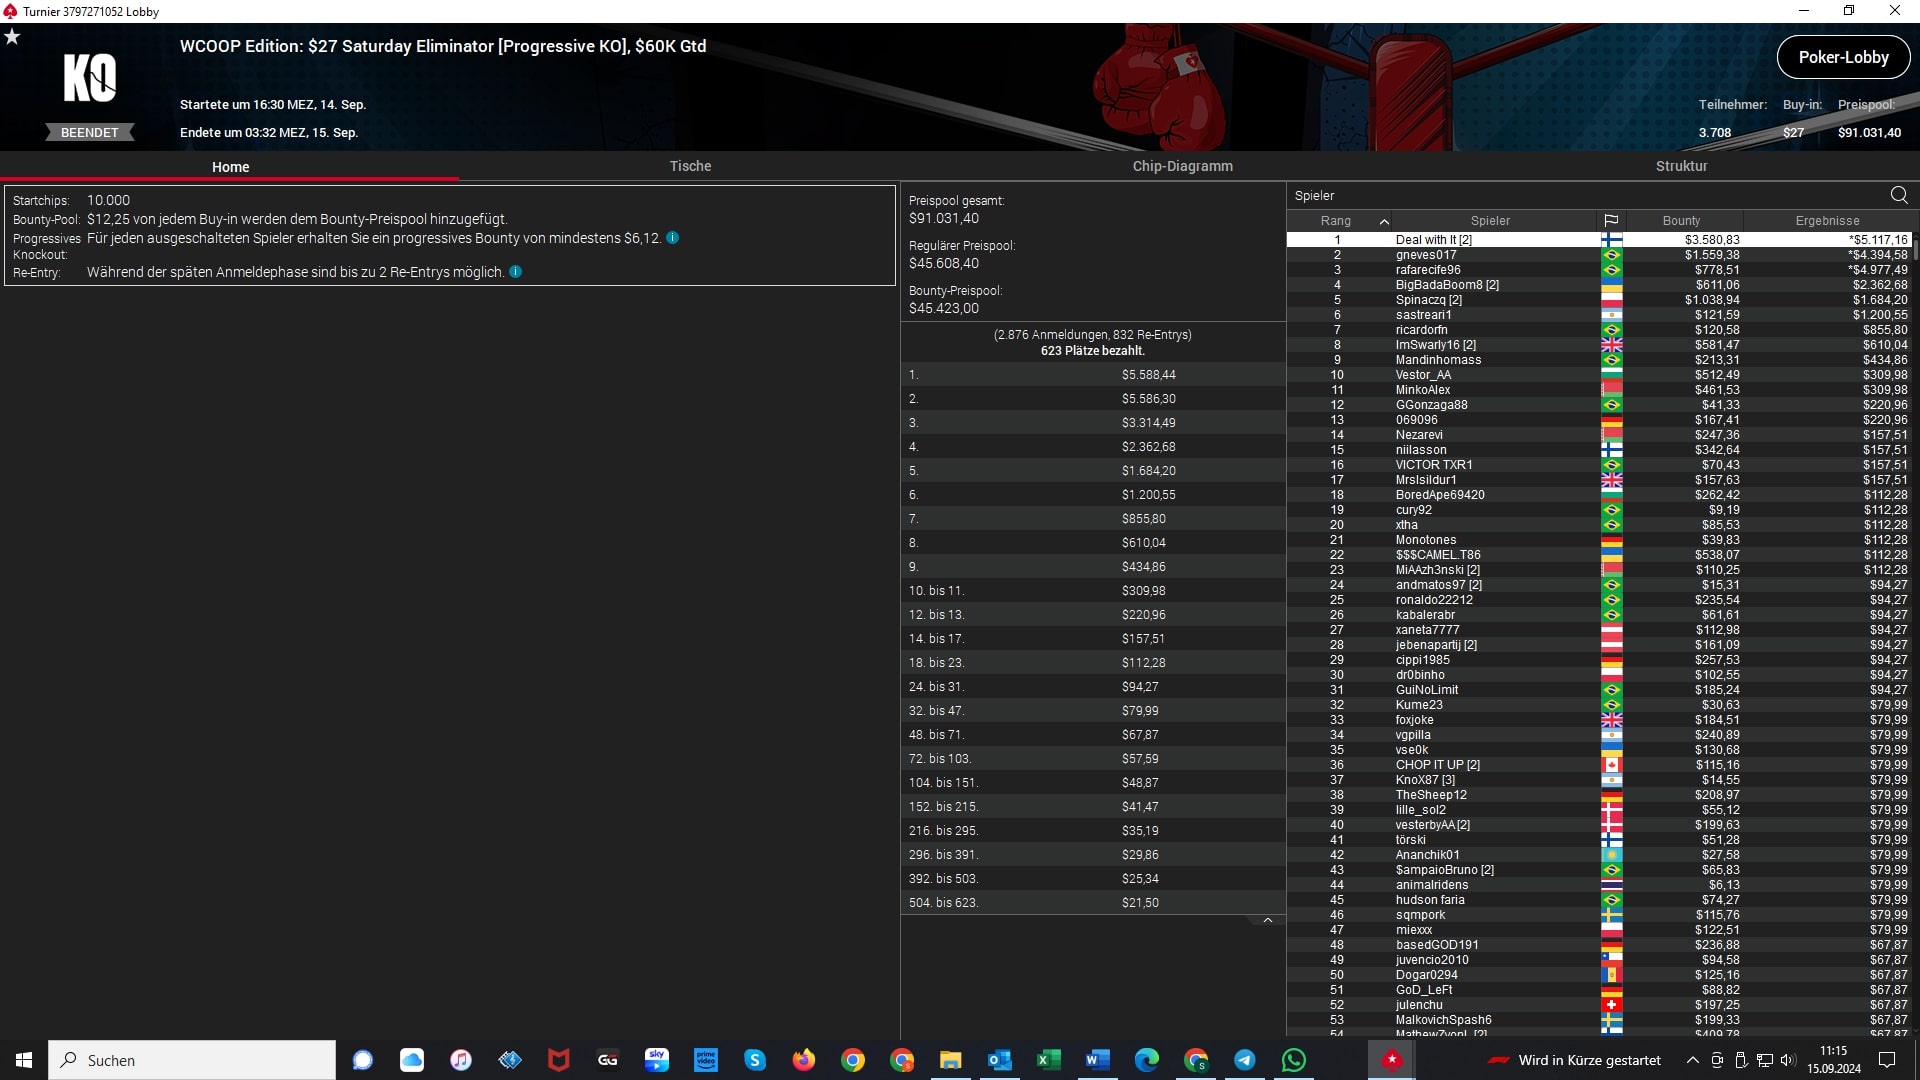Select player gneves017 in the list

(x=1426, y=255)
